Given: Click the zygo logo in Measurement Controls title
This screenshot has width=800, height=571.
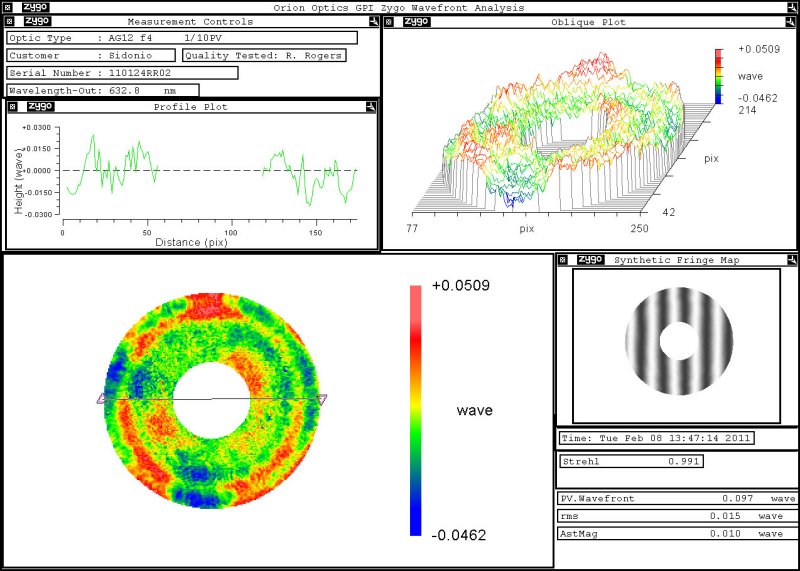Looking at the screenshot, I should pos(38,21).
